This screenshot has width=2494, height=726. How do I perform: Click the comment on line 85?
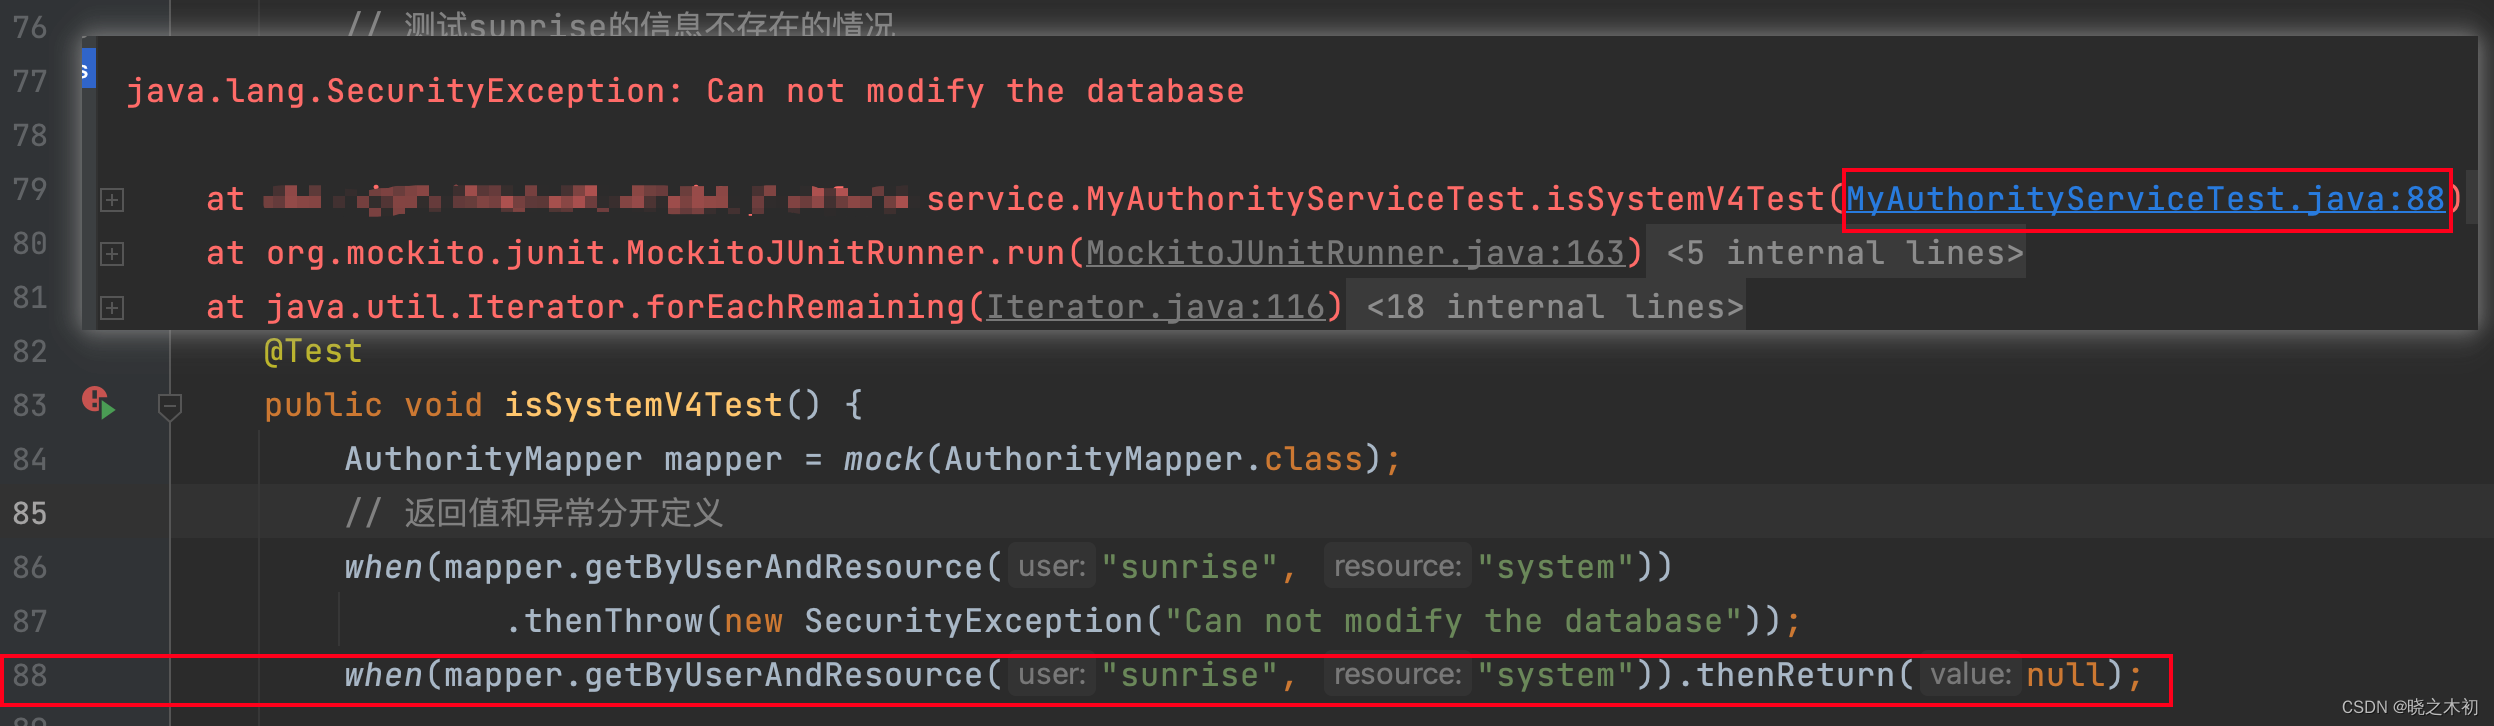(533, 513)
